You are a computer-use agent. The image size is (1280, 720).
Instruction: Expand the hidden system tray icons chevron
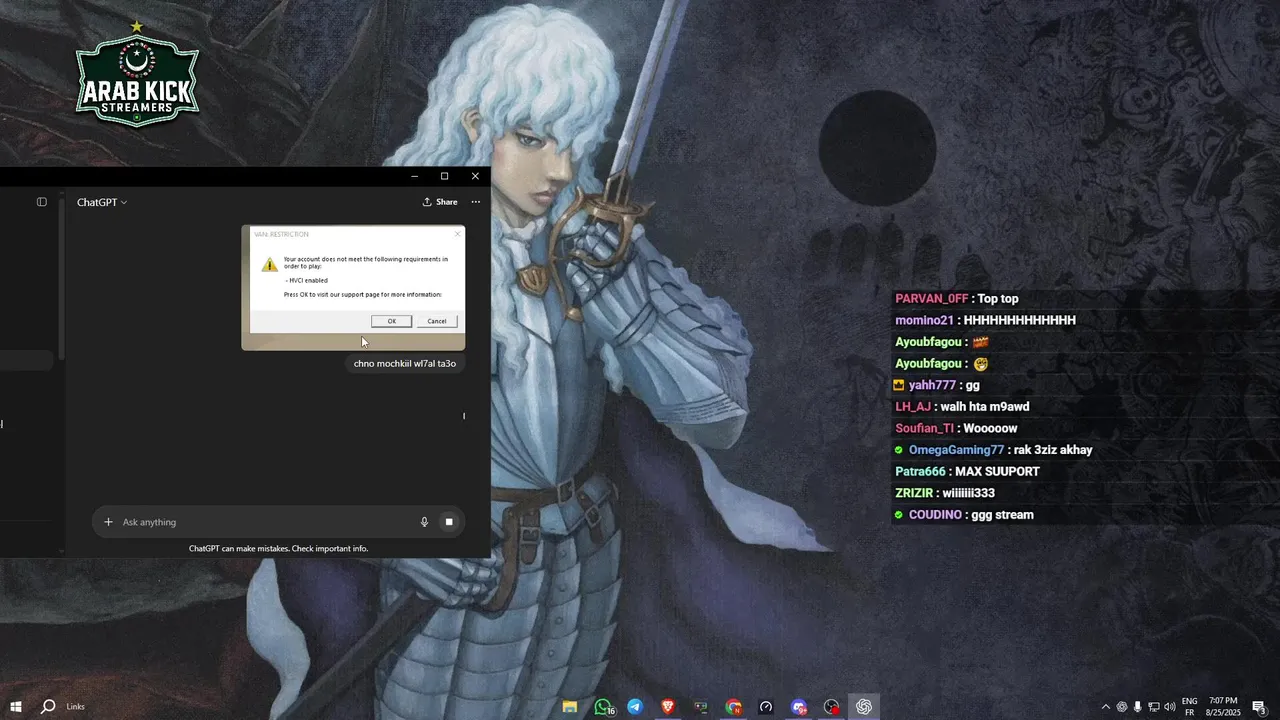(x=1106, y=707)
